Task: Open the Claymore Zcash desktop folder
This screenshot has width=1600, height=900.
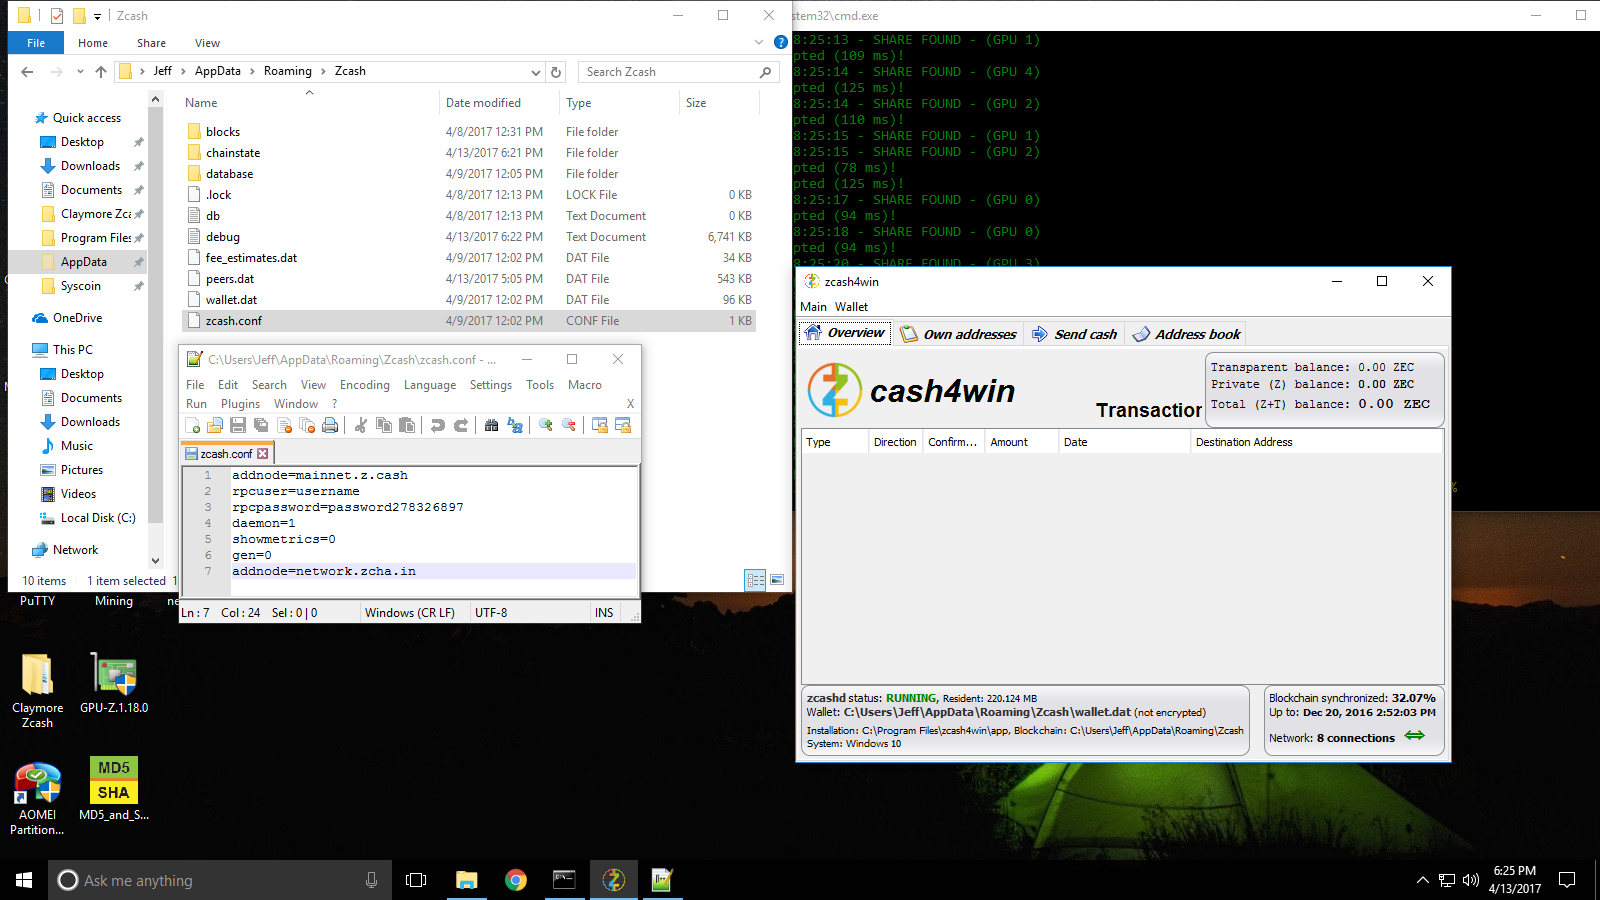Action: tap(37, 690)
